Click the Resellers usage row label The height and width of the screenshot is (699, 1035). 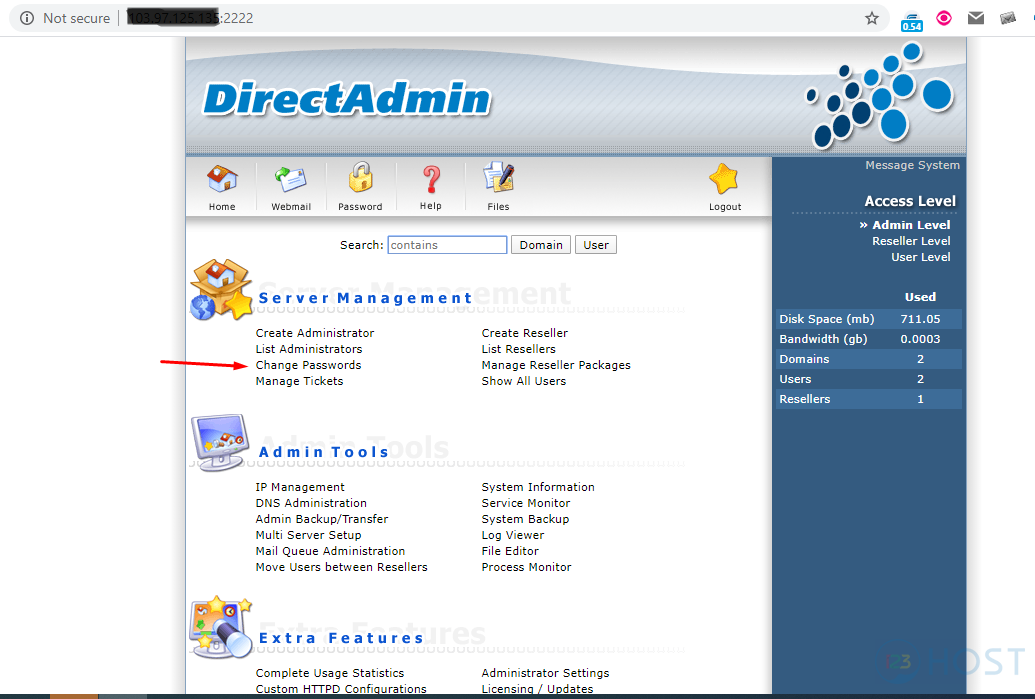[805, 399]
